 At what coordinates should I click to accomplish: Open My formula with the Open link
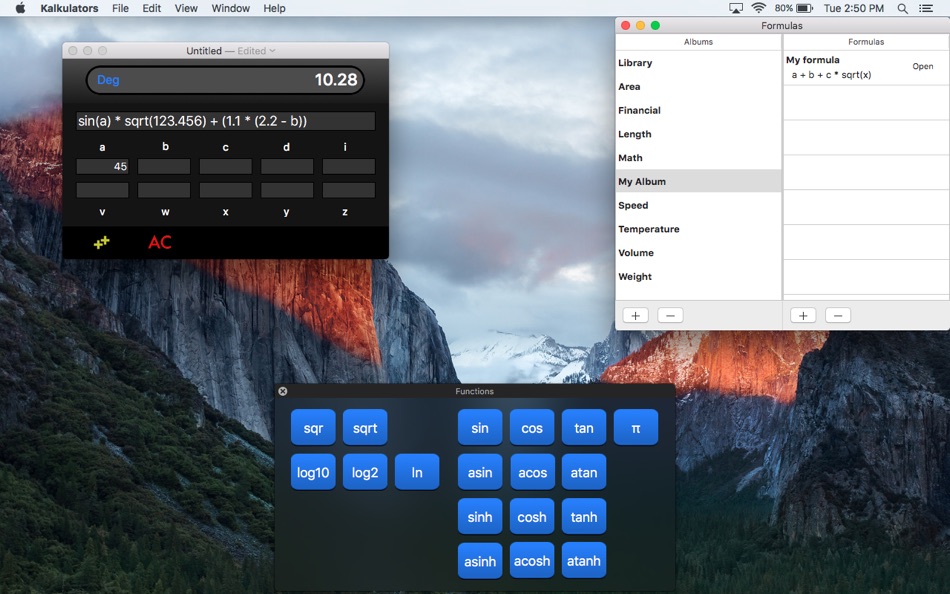(x=923, y=67)
